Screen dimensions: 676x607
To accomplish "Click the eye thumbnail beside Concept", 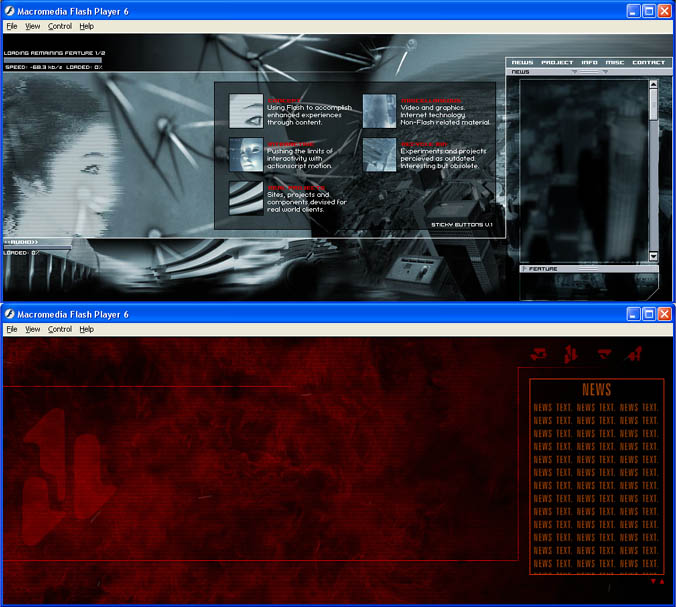I will click(246, 111).
